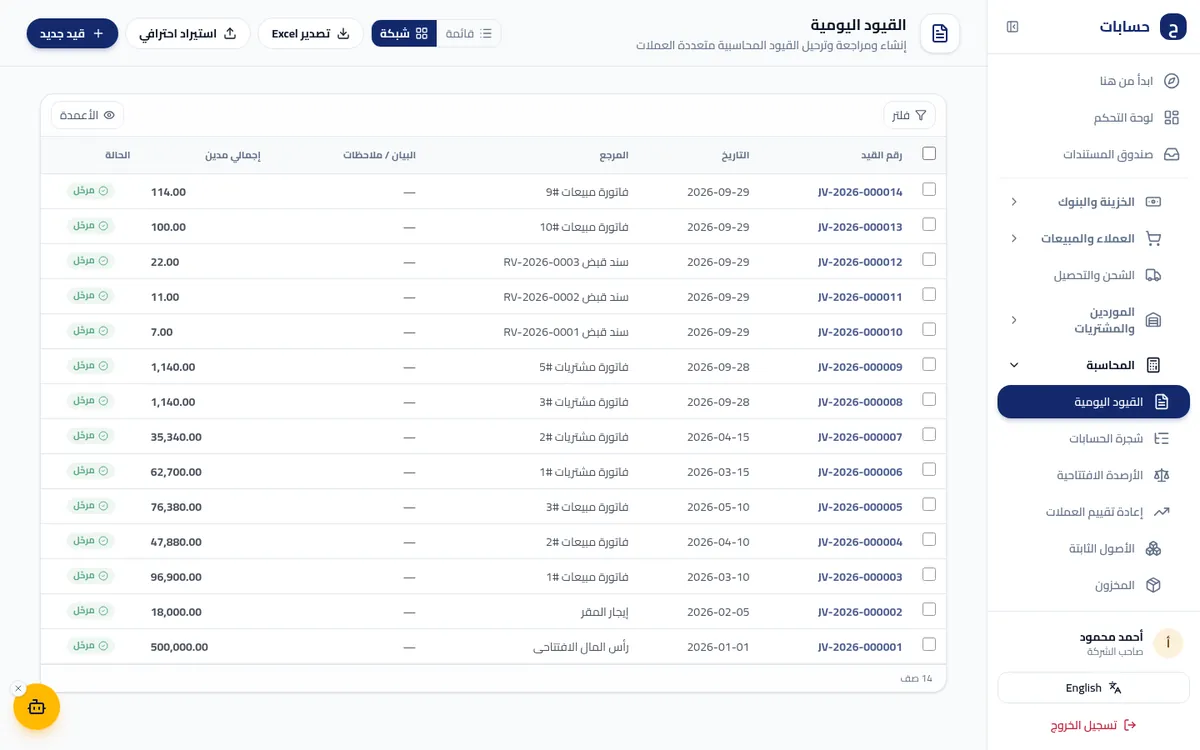Click the إيجار المقر reference cell
Screen dimensions: 1200x750
[603, 612]
